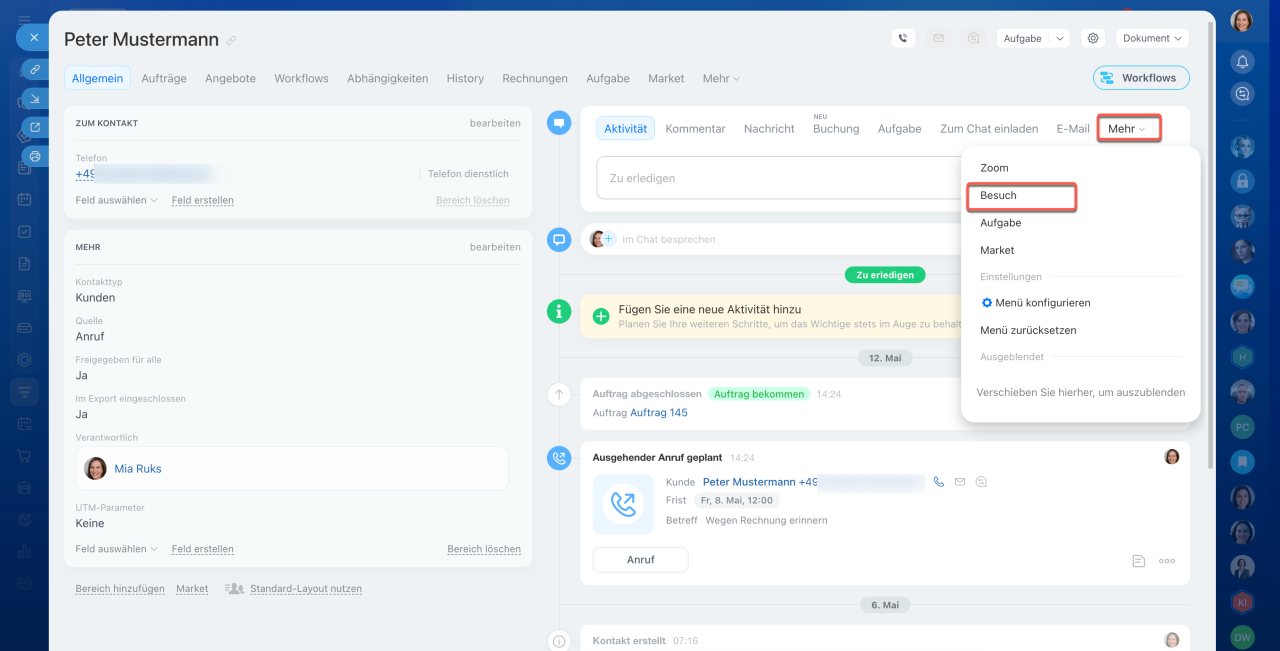Click the three-dots menu on planned call card
This screenshot has height=651, width=1280.
[1167, 561]
